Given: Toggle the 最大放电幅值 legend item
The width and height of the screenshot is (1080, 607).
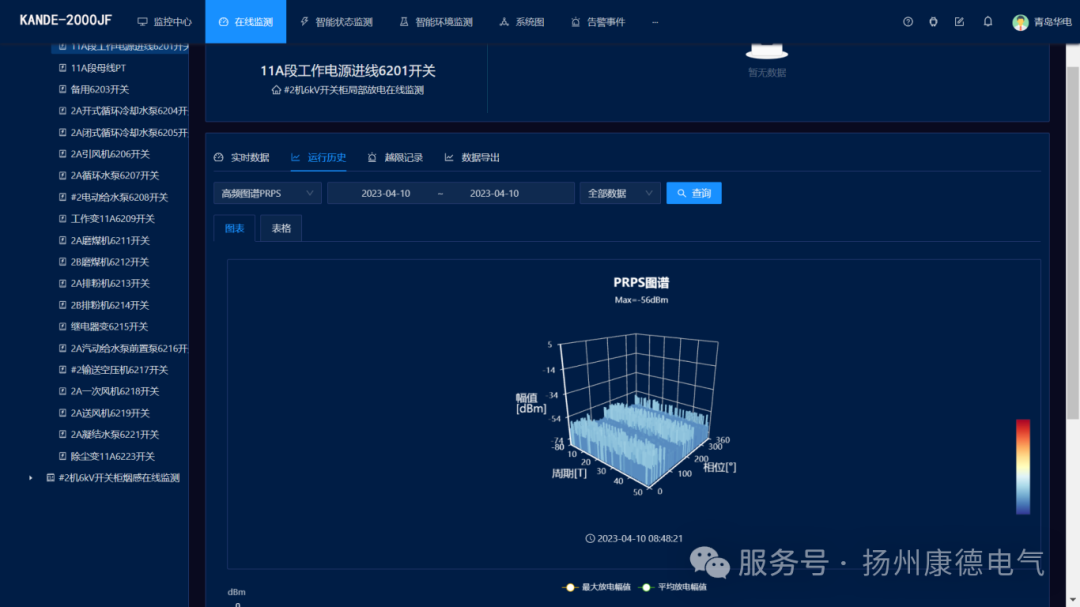Looking at the screenshot, I should [x=596, y=587].
